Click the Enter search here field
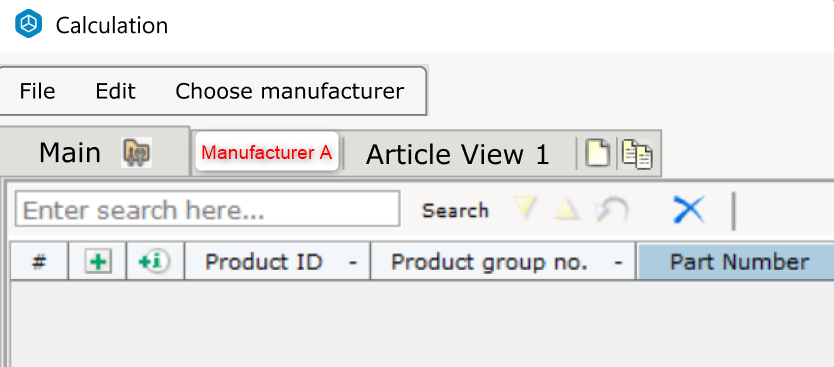 pos(207,209)
